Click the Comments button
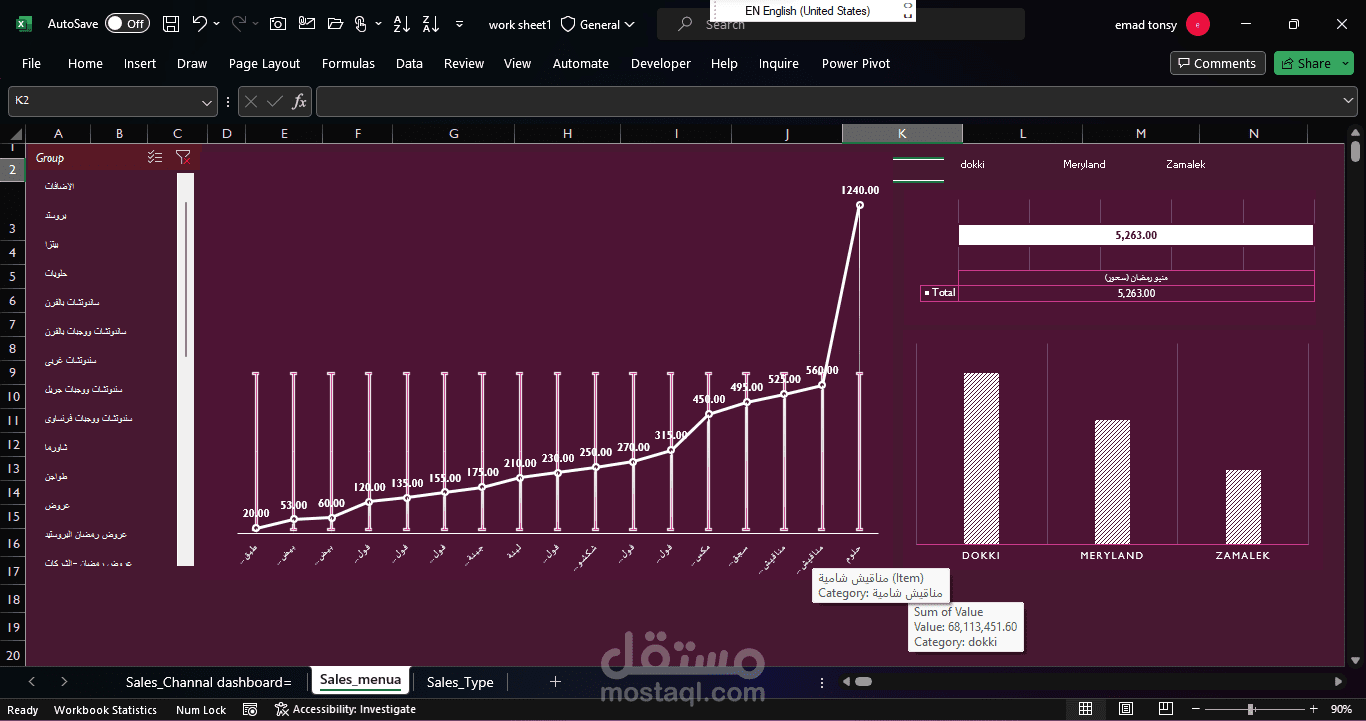Image resolution: width=1366 pixels, height=721 pixels. (x=1217, y=63)
